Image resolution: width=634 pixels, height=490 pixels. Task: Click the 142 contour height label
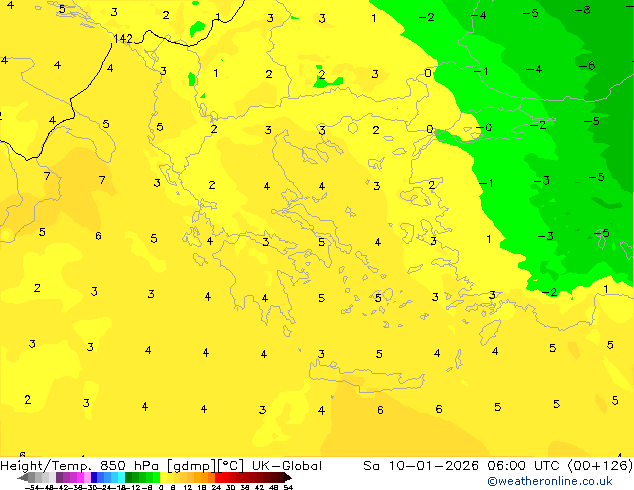(x=123, y=38)
